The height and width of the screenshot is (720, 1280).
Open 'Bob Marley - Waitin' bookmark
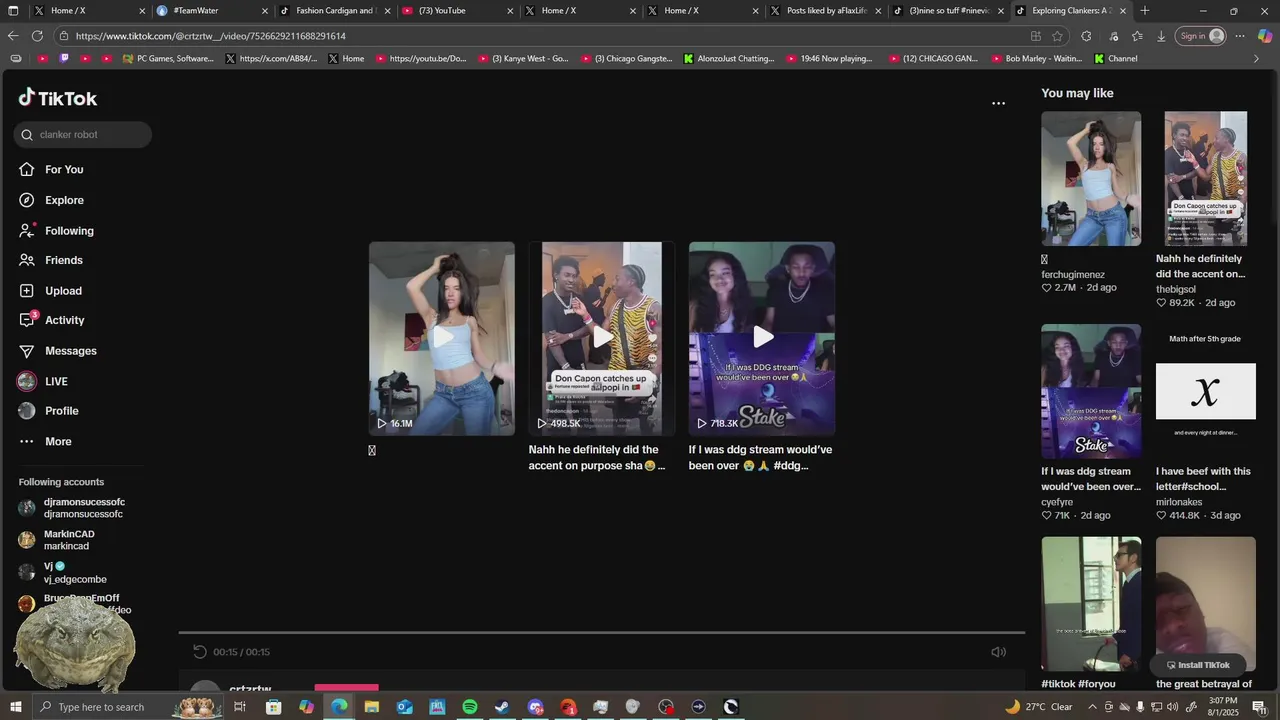point(1035,59)
